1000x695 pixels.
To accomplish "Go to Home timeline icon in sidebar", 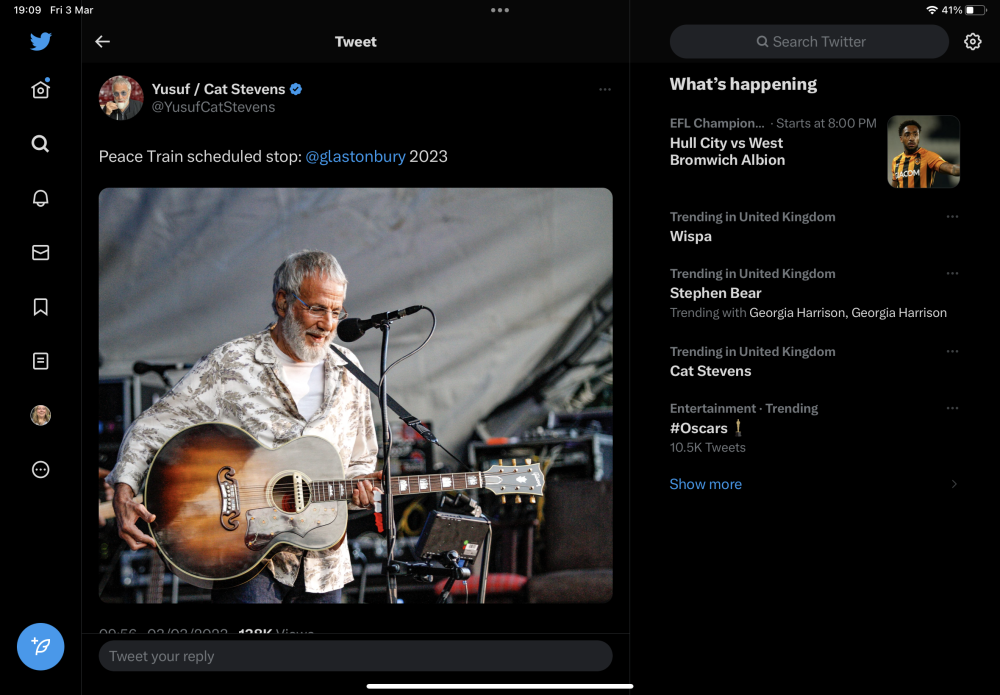I will 41,89.
